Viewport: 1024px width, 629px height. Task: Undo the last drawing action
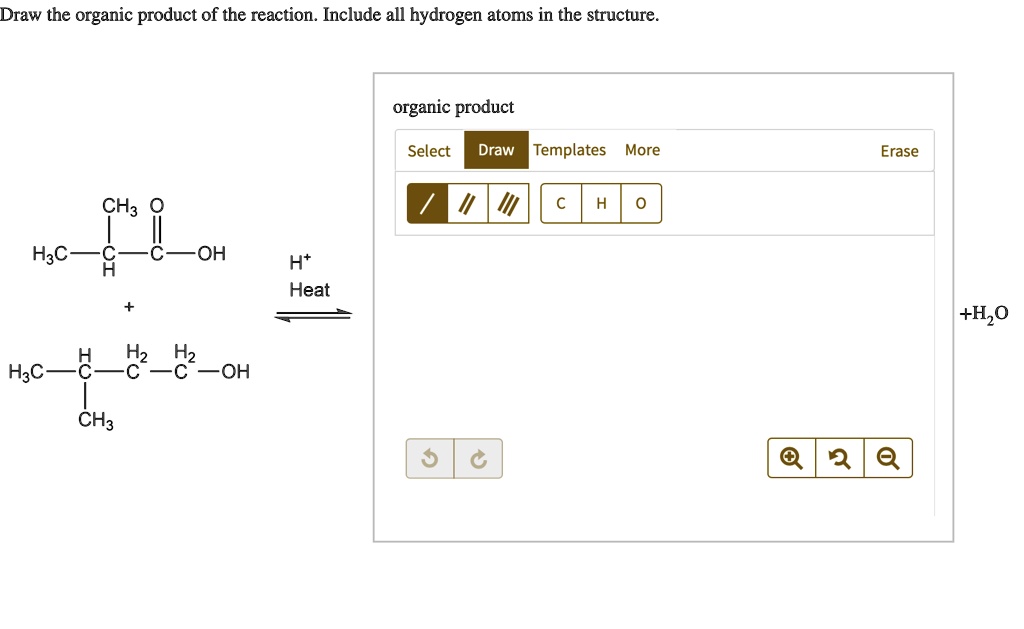[x=429, y=457]
